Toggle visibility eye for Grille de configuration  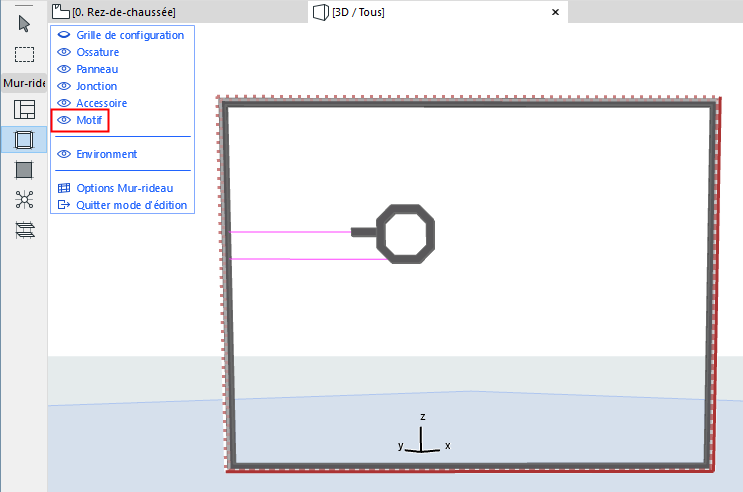64,35
